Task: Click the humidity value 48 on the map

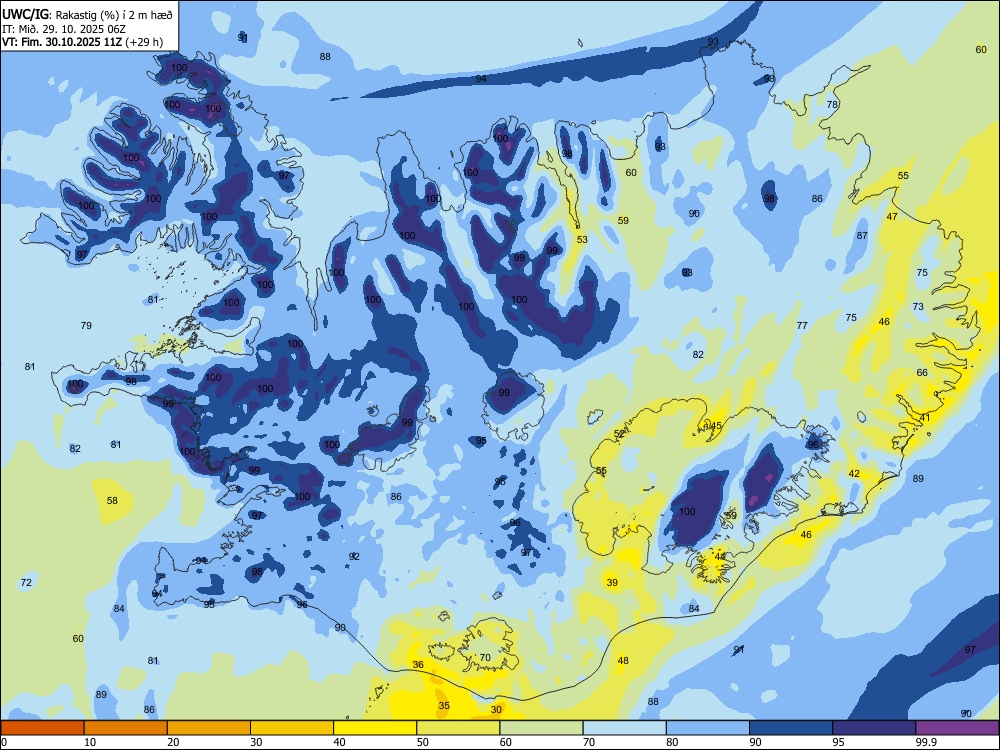Action: (x=623, y=661)
